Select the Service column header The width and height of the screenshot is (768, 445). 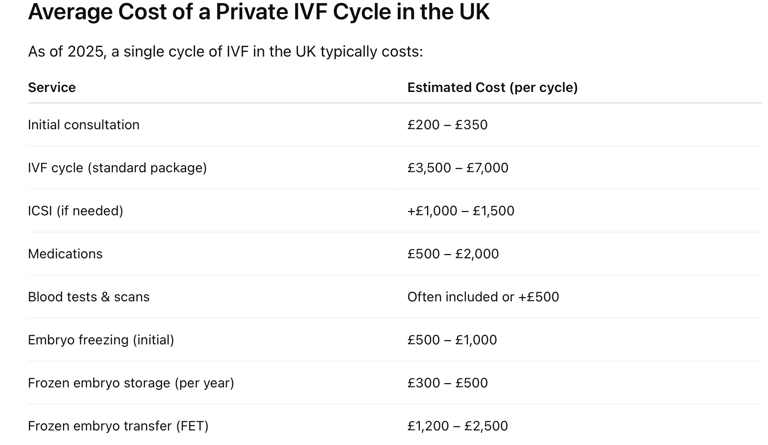tap(52, 87)
